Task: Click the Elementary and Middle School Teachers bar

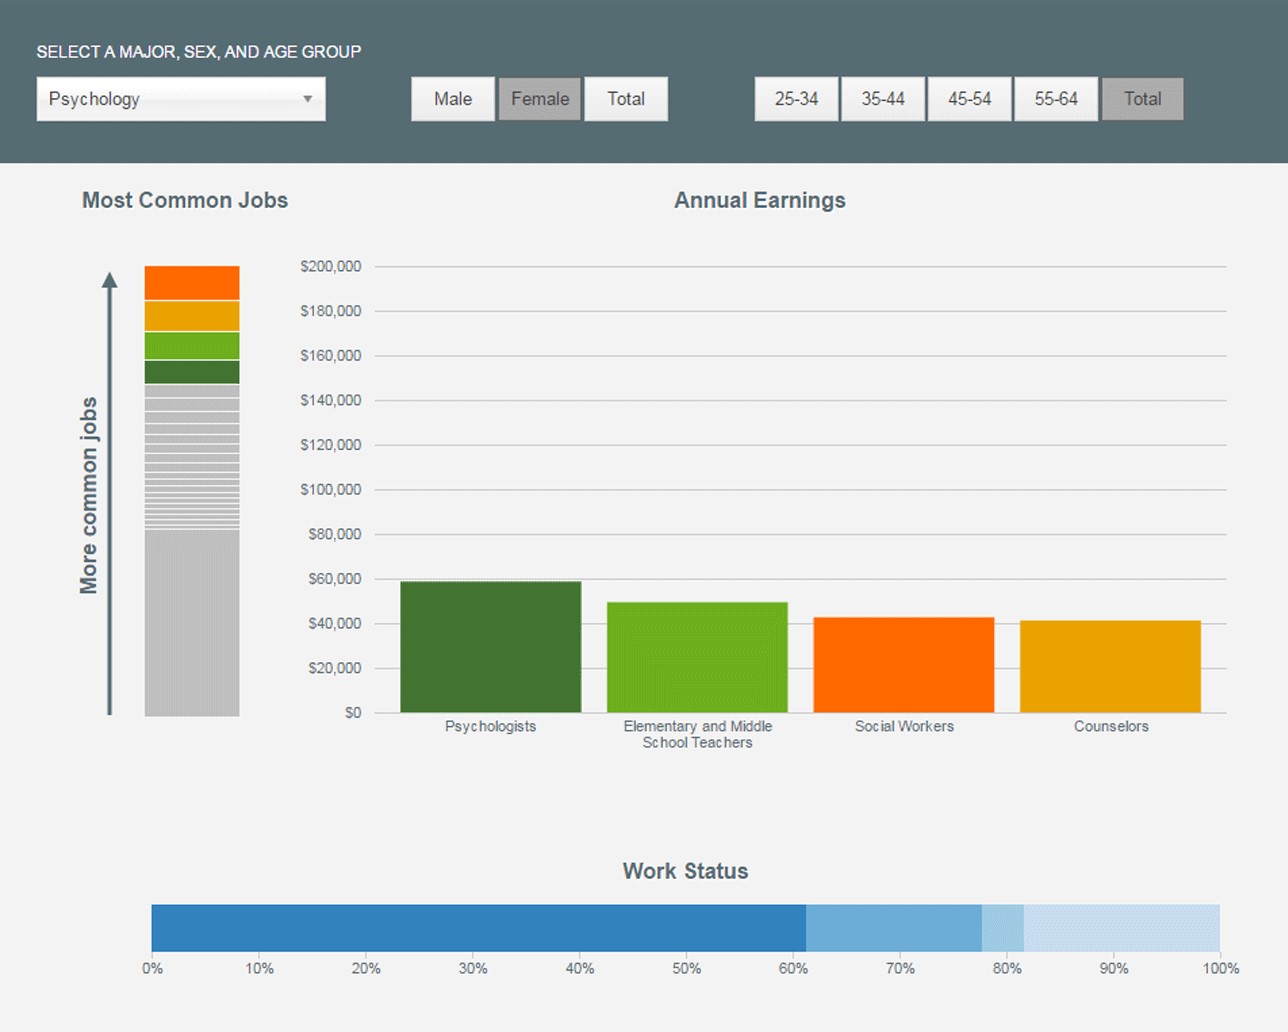Action: point(697,657)
